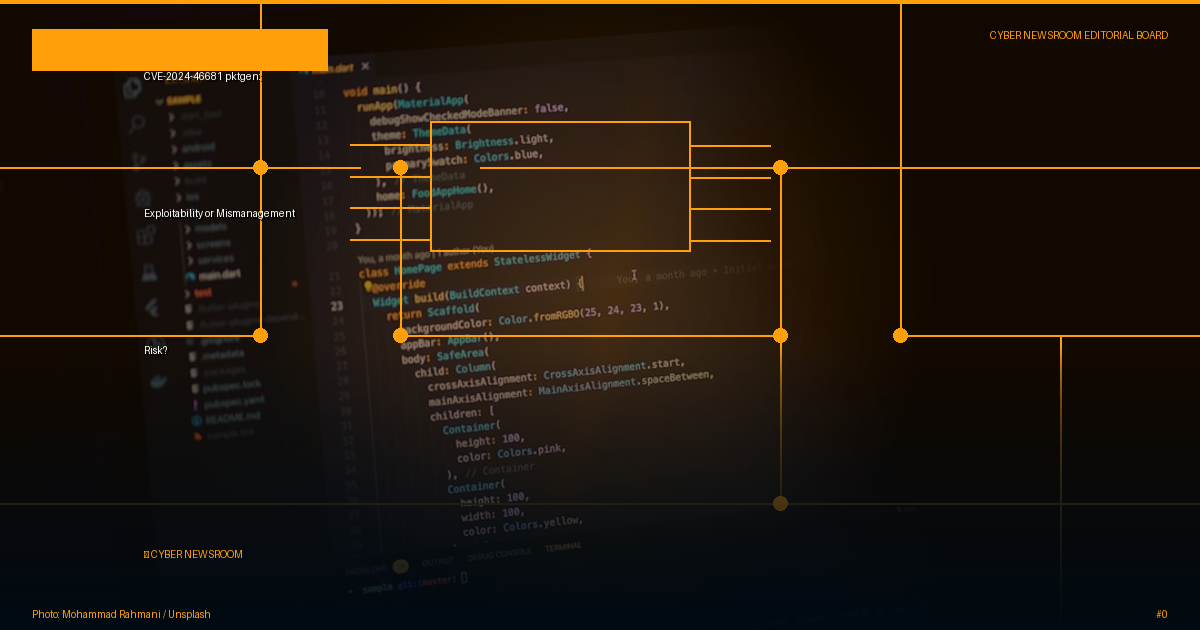Image resolution: width=1200 pixels, height=630 pixels.
Task: Switch to the OUTPUT panel tab
Action: 437,562
